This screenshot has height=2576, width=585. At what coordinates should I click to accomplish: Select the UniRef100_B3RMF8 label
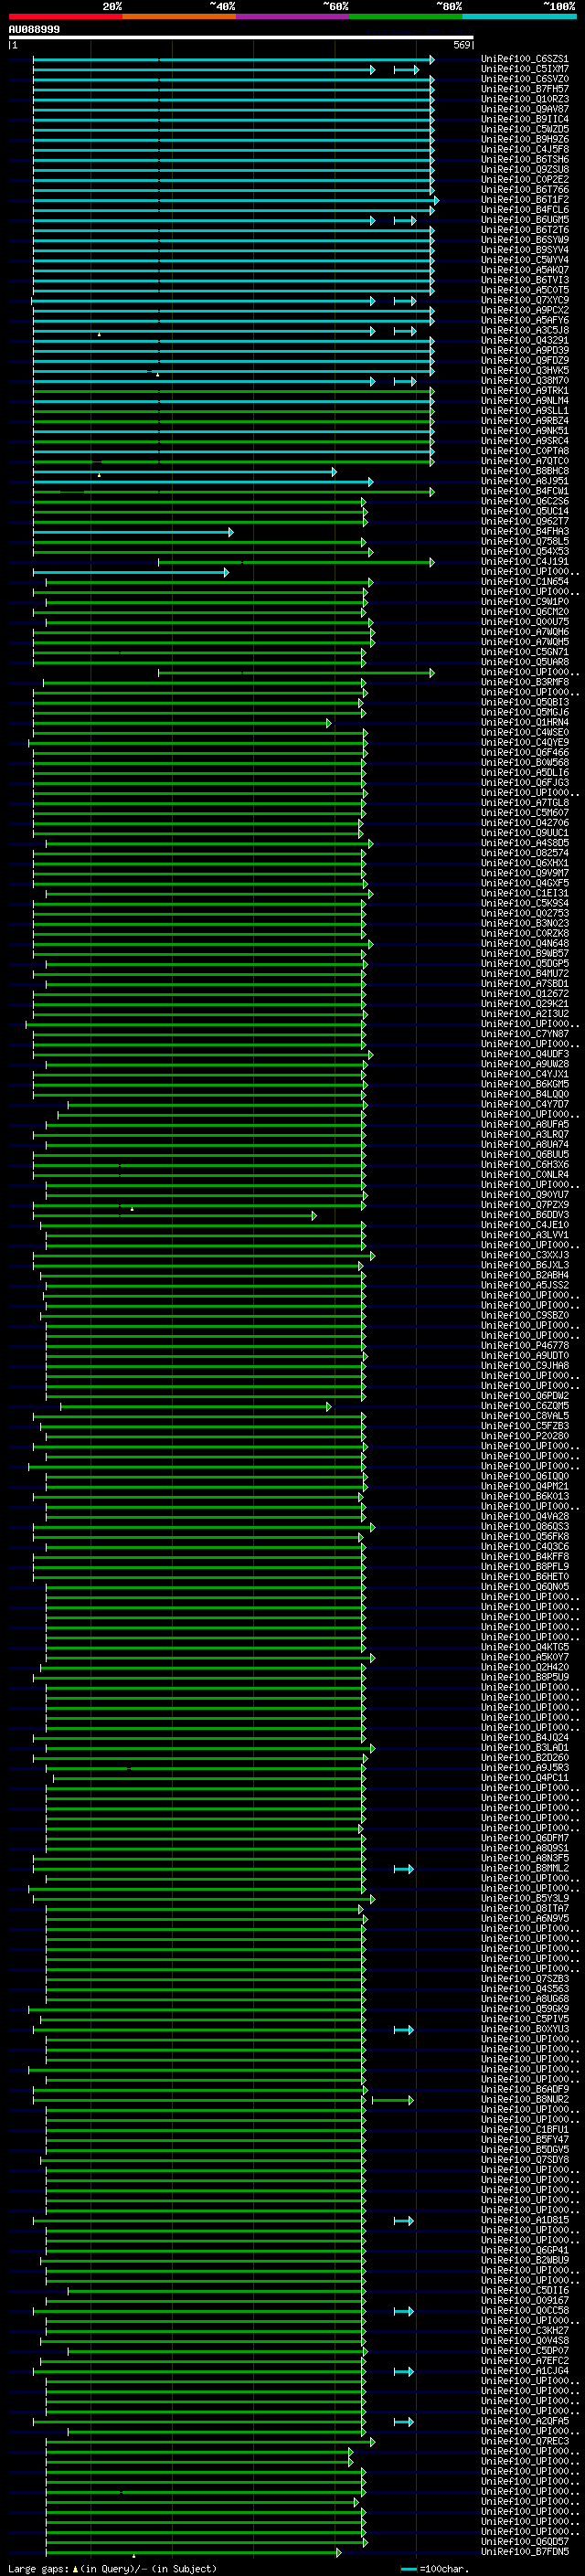[525, 682]
